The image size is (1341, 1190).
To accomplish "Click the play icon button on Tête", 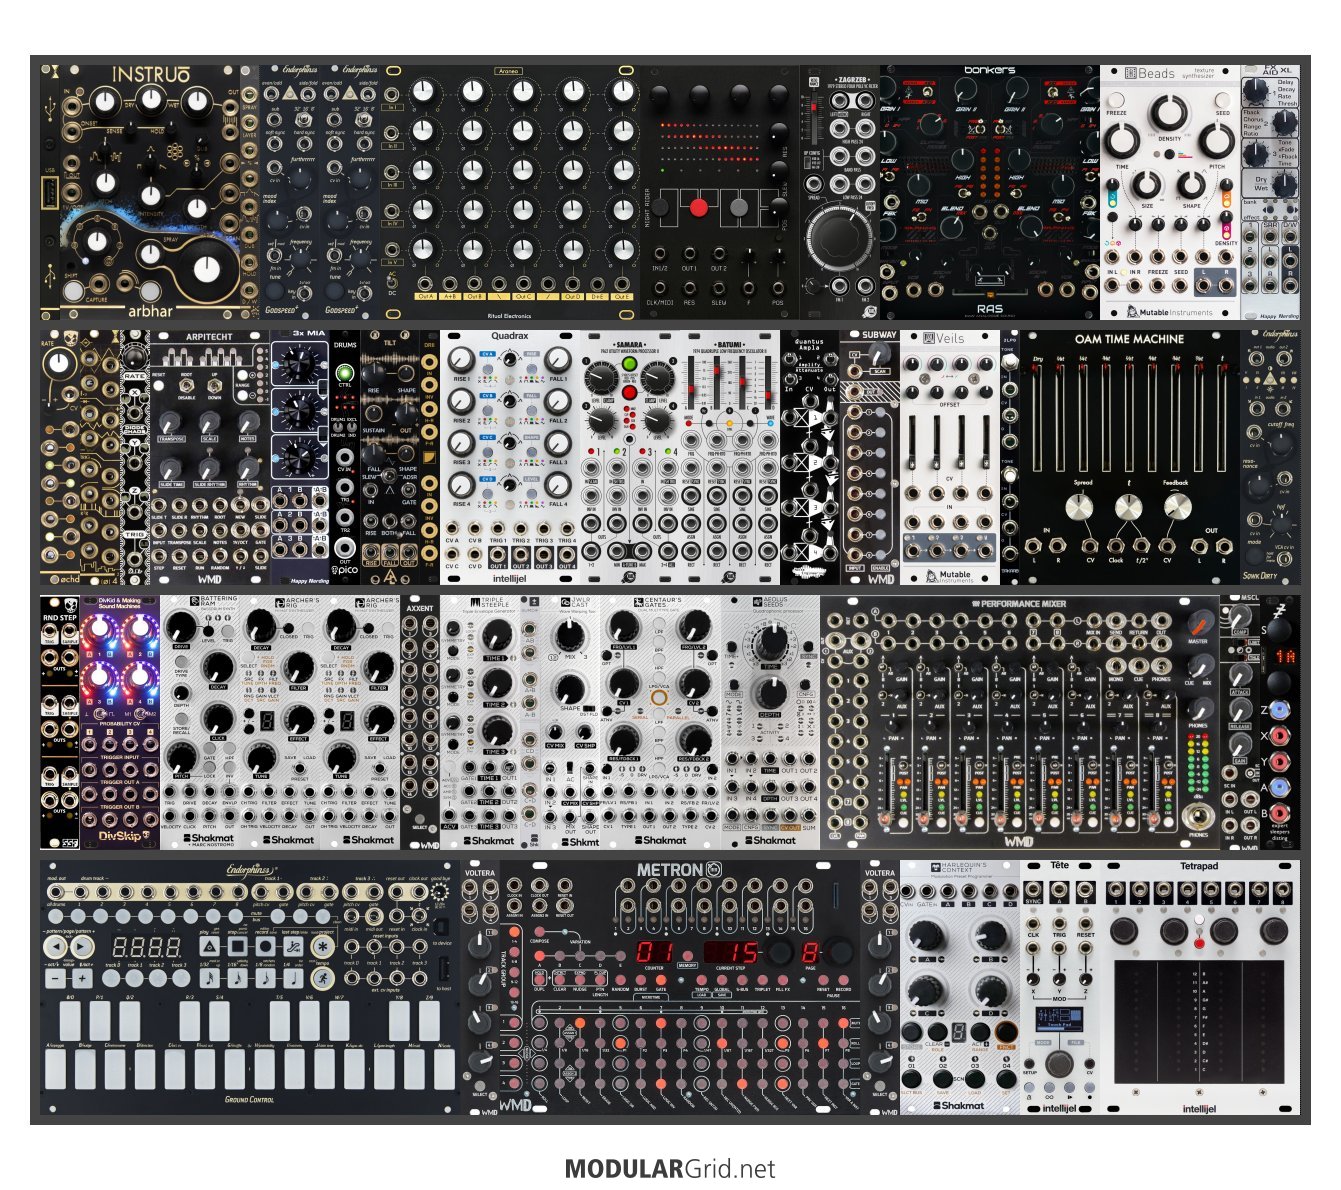I will [1069, 1087].
